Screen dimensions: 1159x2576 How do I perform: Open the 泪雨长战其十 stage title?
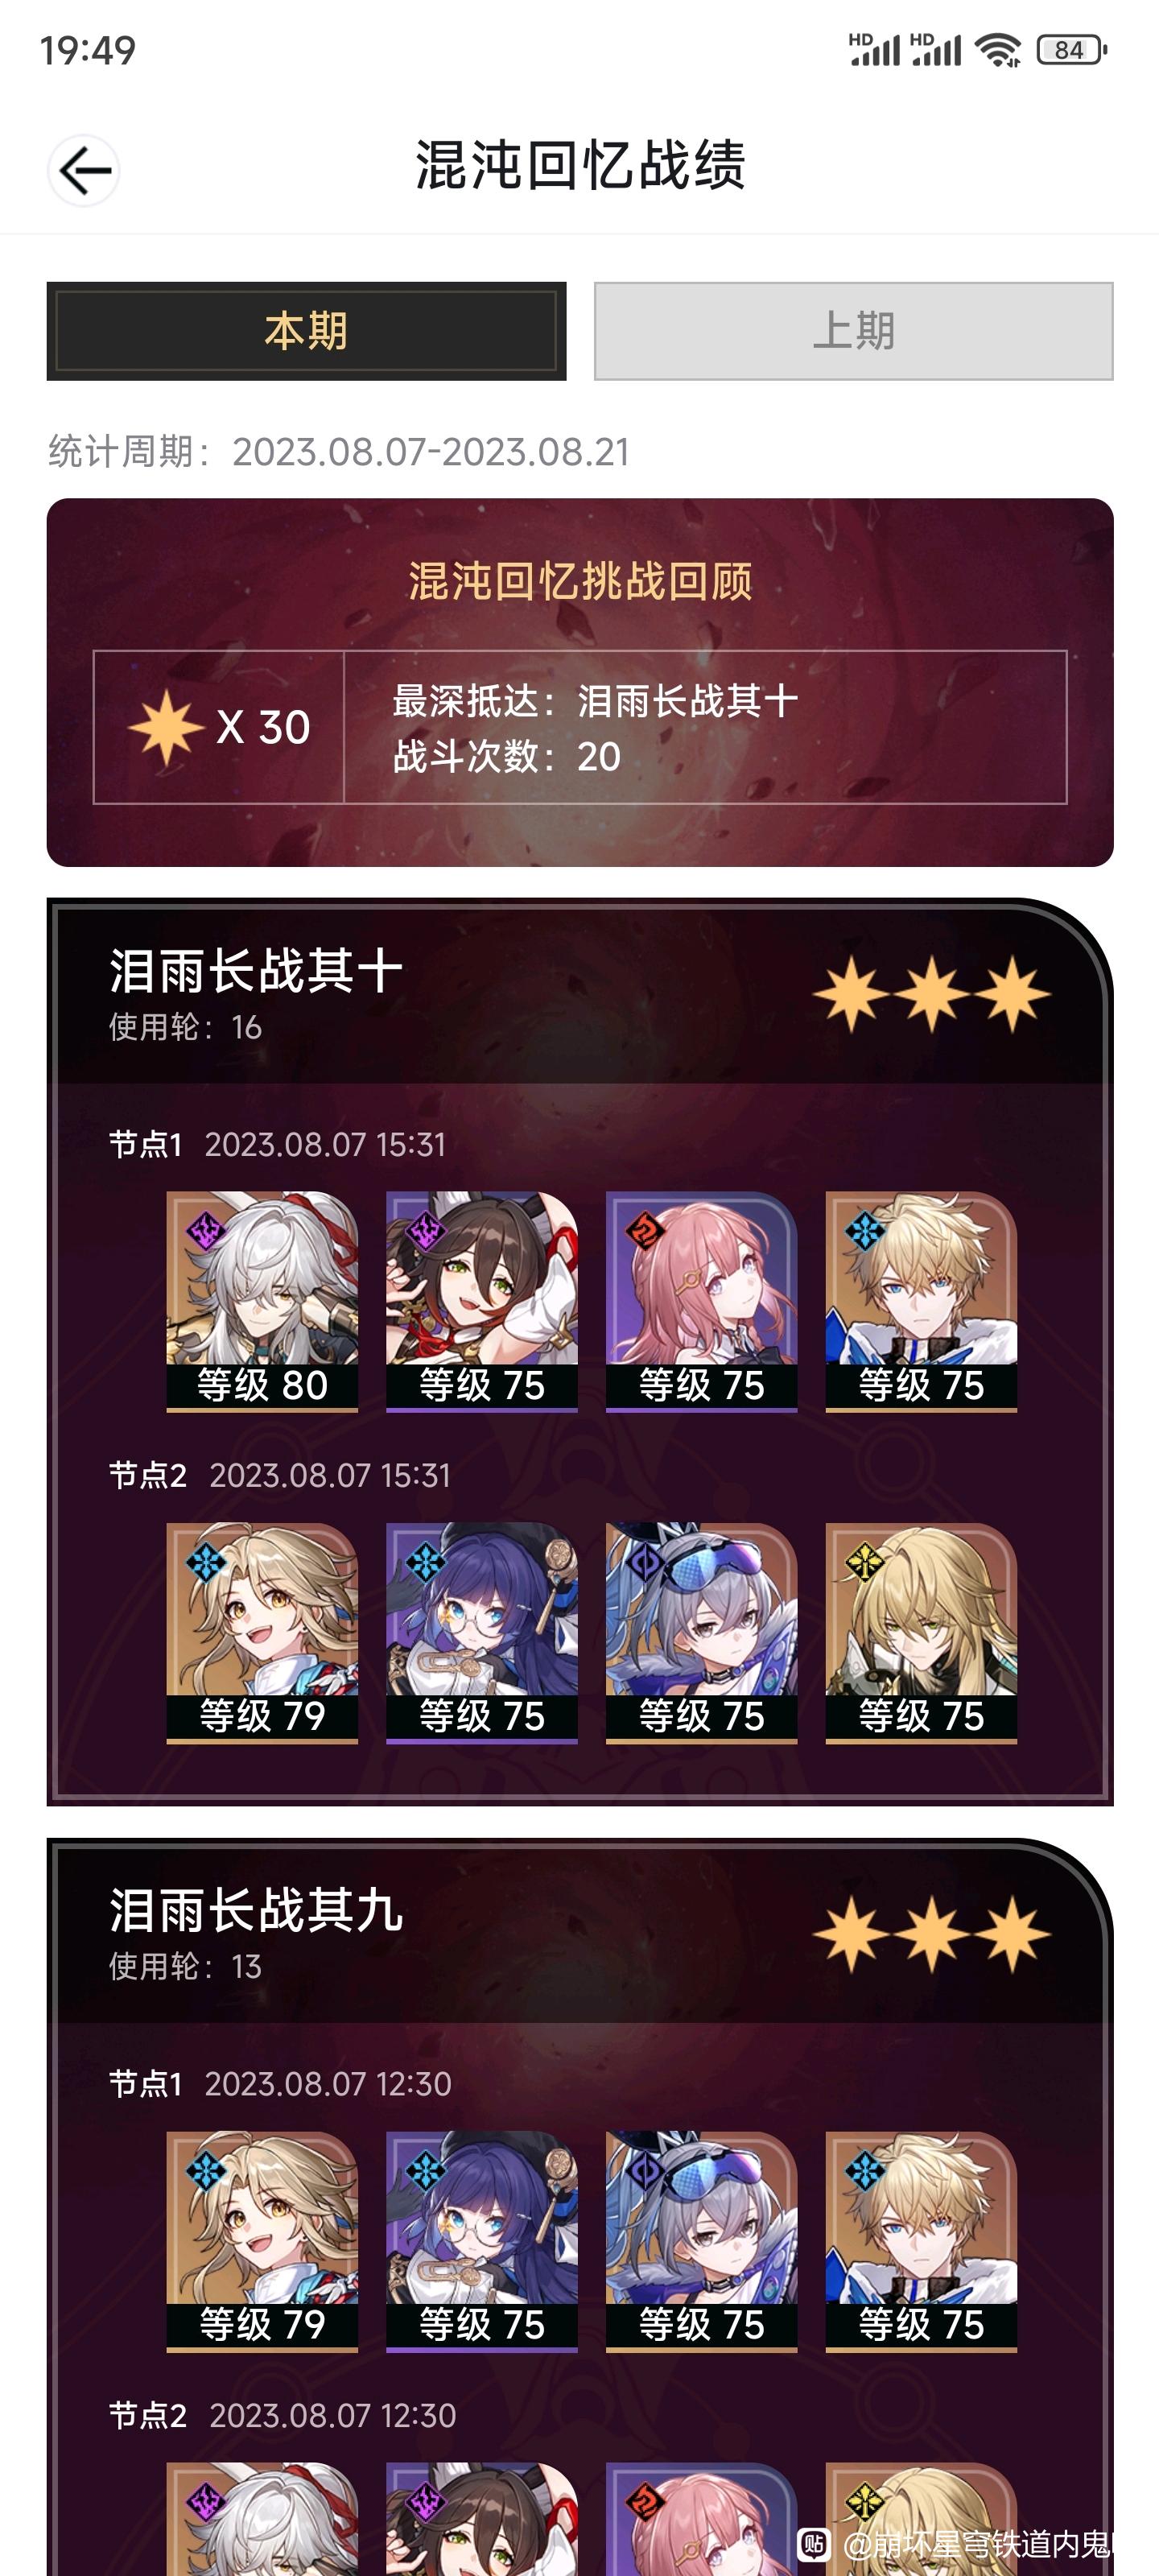click(x=256, y=971)
